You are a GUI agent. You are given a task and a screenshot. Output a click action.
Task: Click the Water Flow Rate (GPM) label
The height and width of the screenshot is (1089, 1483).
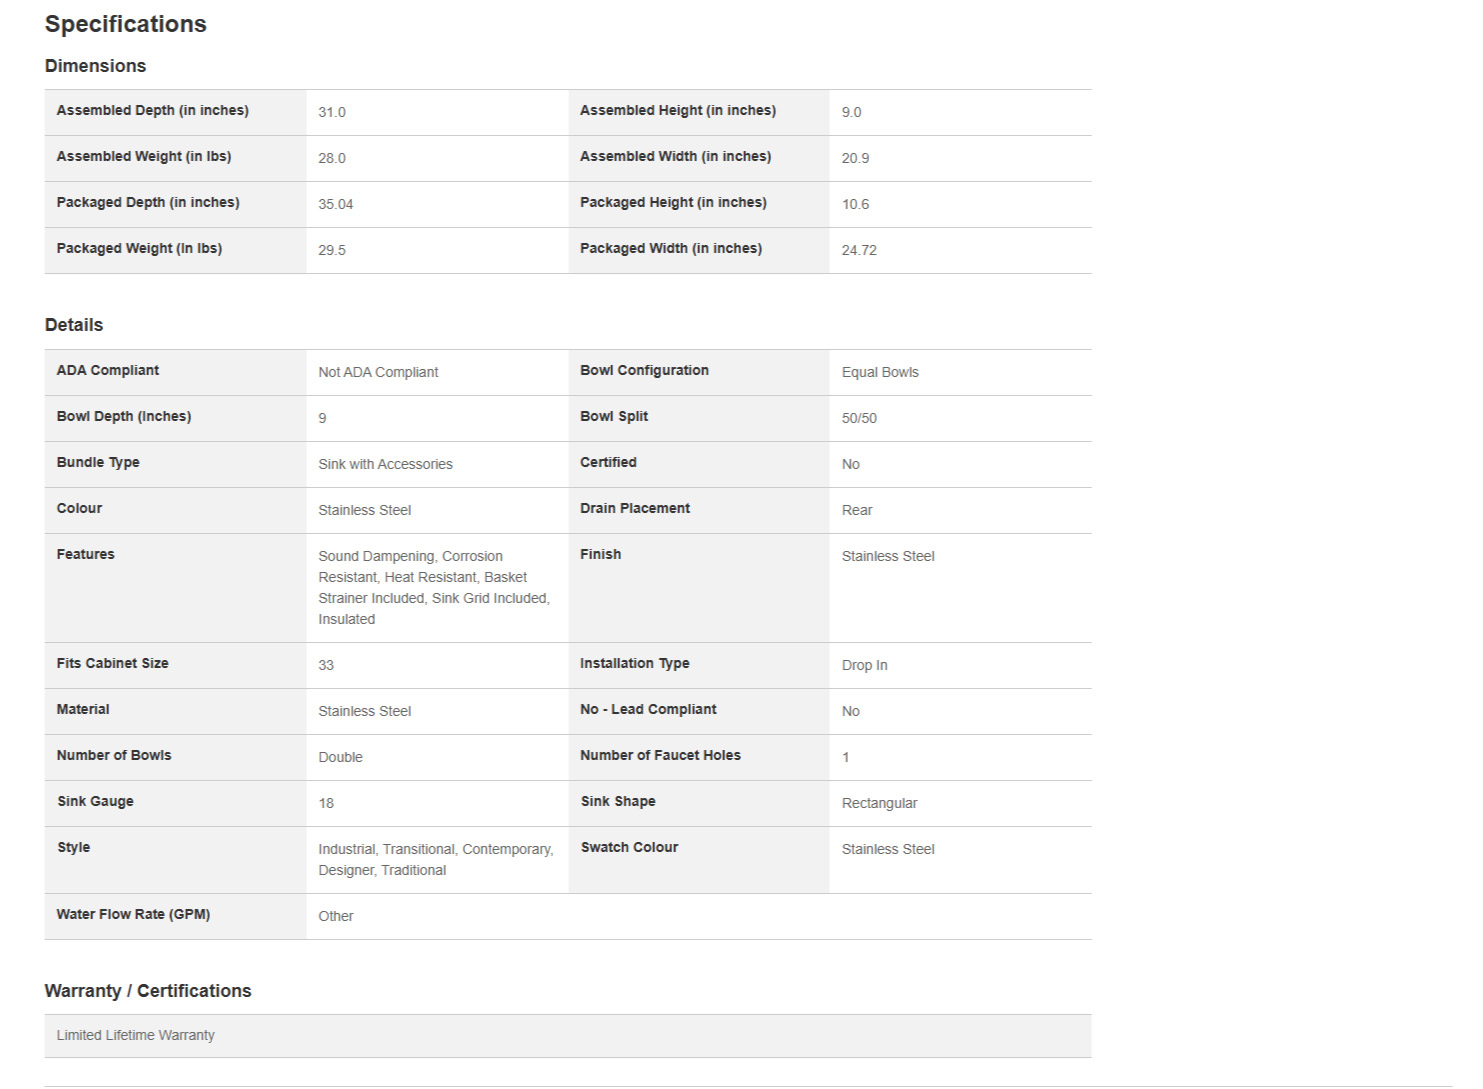133,915
